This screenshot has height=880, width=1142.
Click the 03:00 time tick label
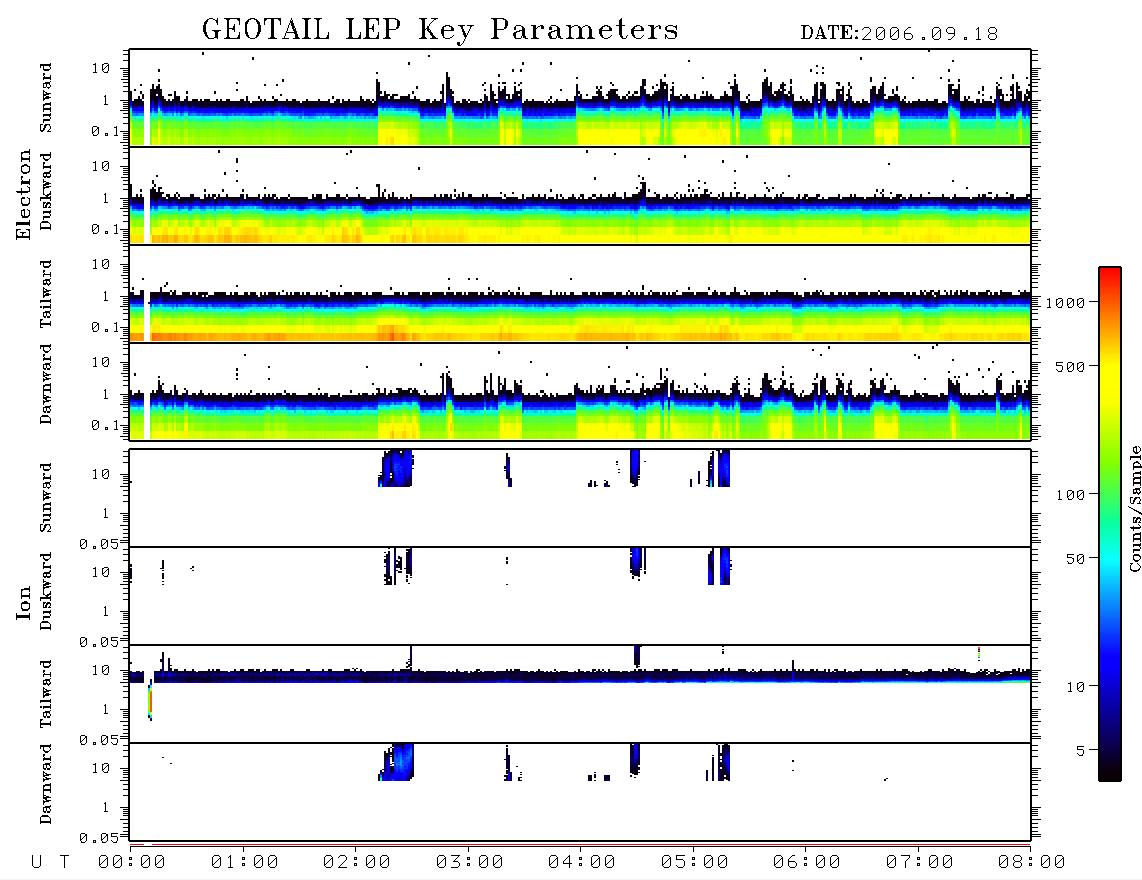(469, 863)
